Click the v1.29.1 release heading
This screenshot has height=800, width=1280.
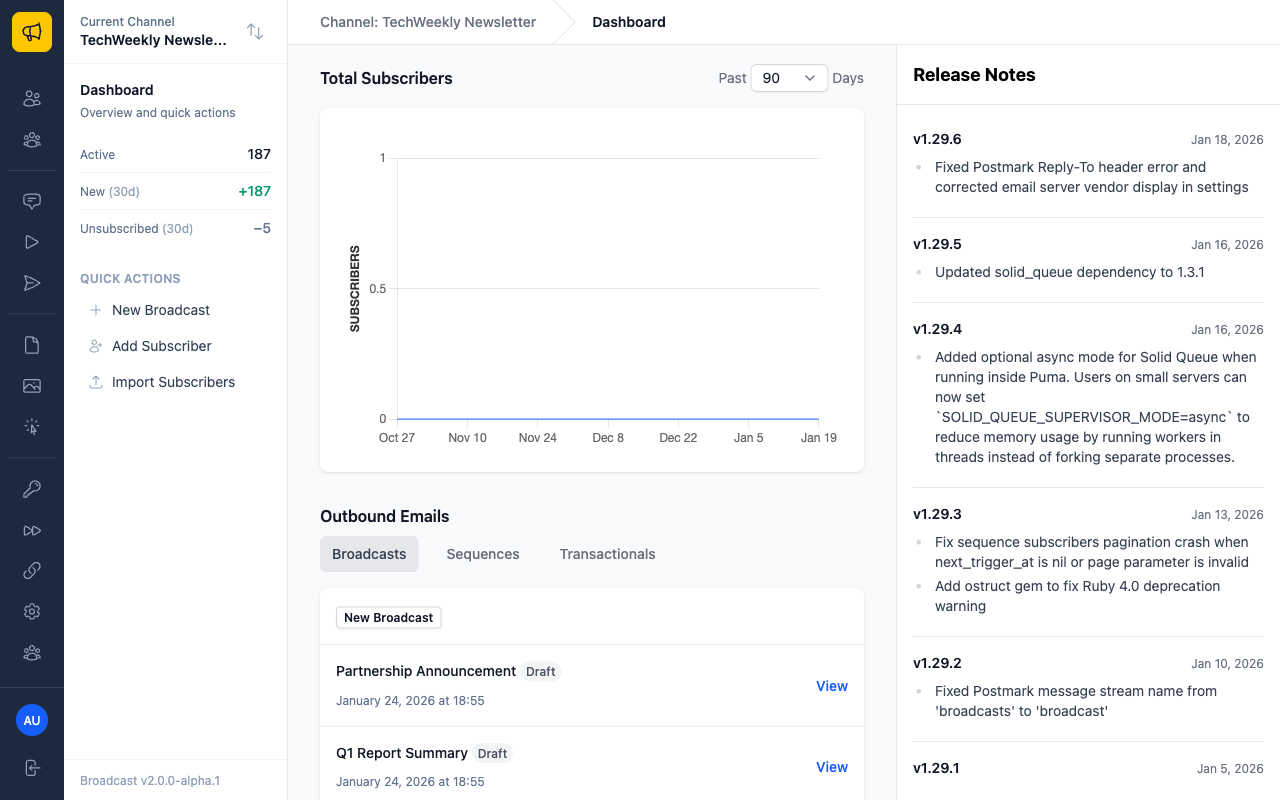coord(936,768)
